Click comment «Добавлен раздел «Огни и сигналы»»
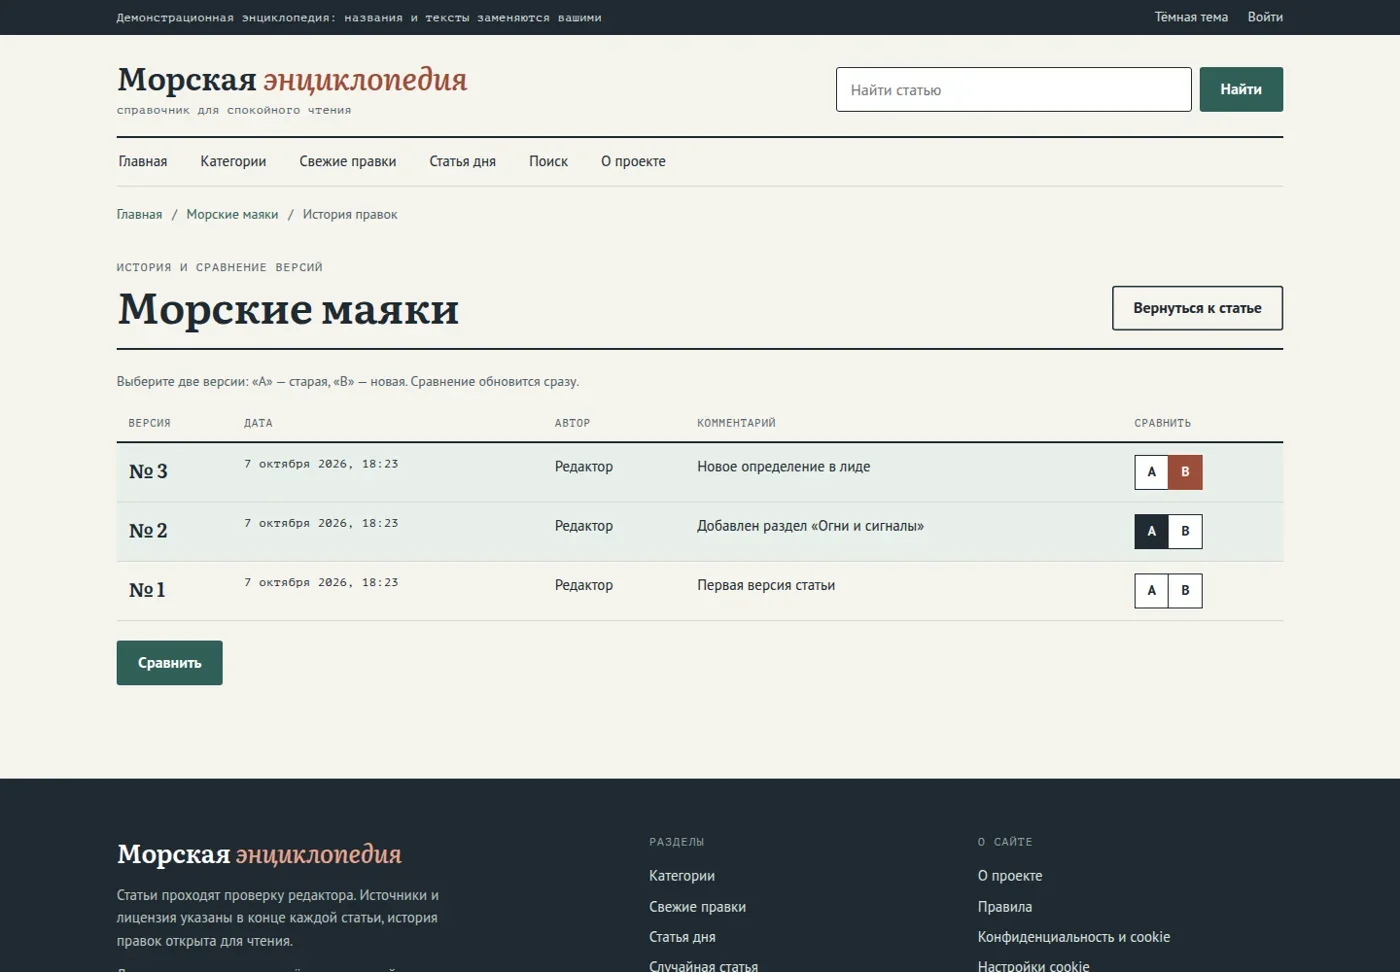This screenshot has height=972, width=1400. click(810, 525)
